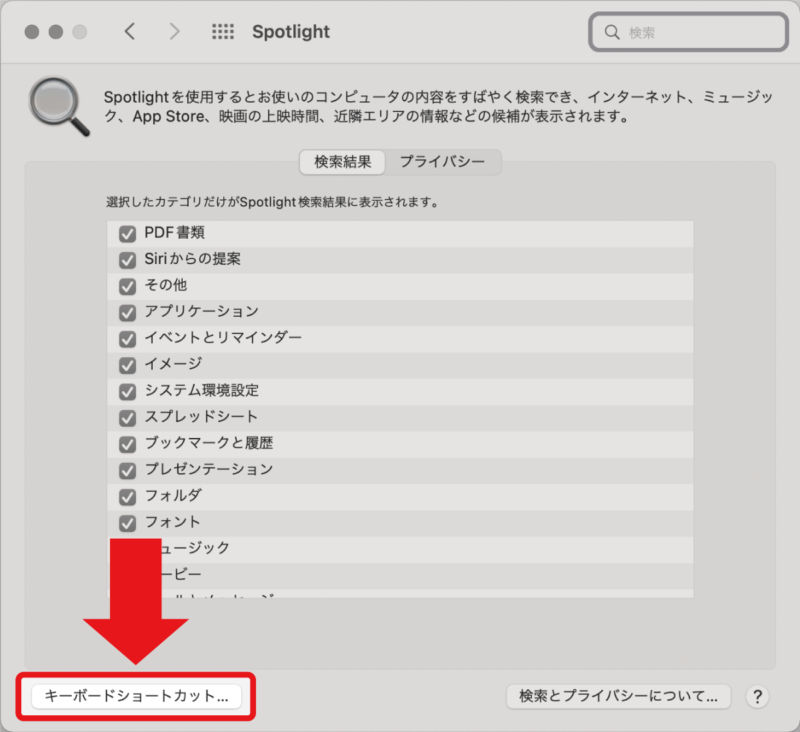Toggle the フォント checkbox
Image resolution: width=800 pixels, height=732 pixels.
pos(127,523)
